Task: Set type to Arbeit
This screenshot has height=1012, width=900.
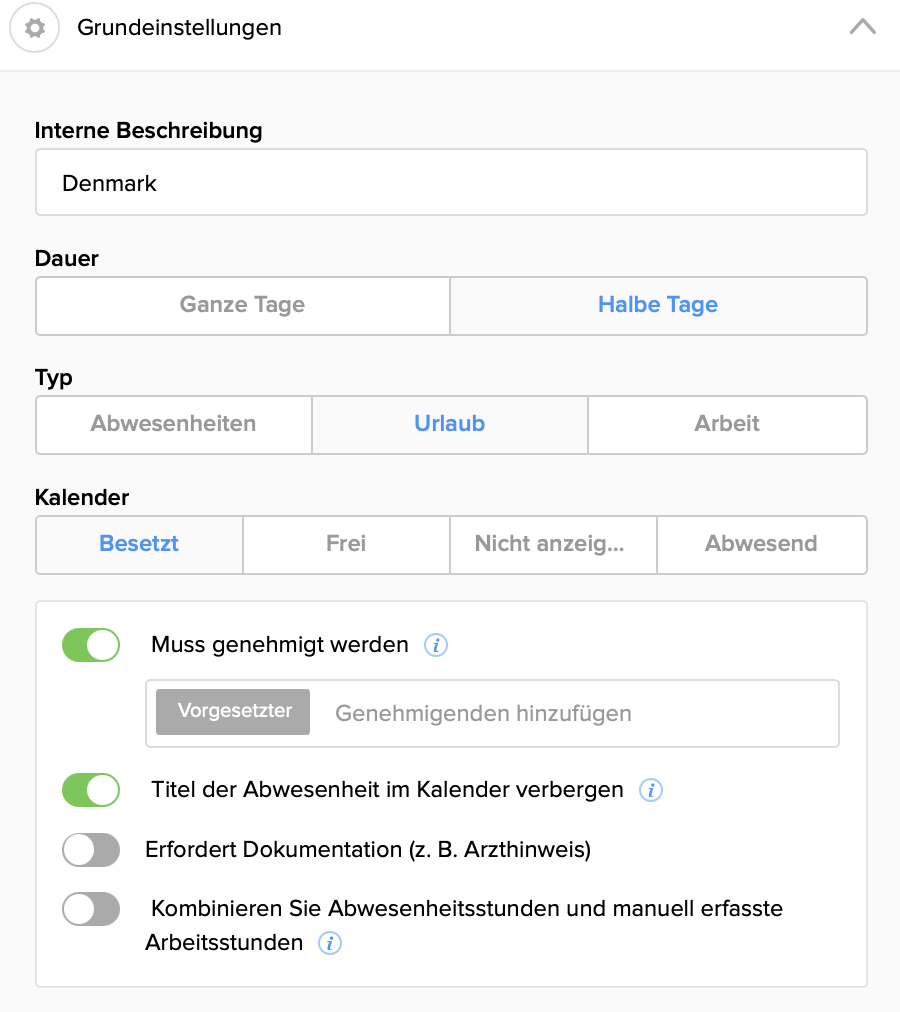Action: point(727,424)
